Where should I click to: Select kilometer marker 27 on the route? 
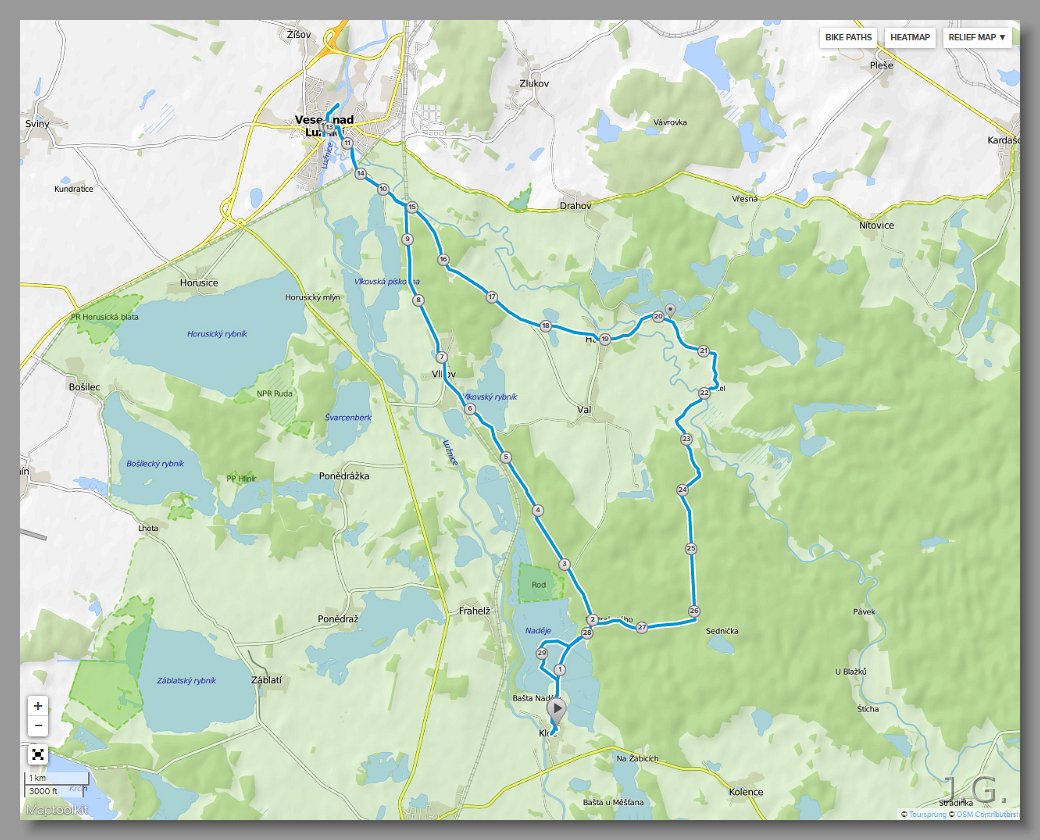[641, 627]
